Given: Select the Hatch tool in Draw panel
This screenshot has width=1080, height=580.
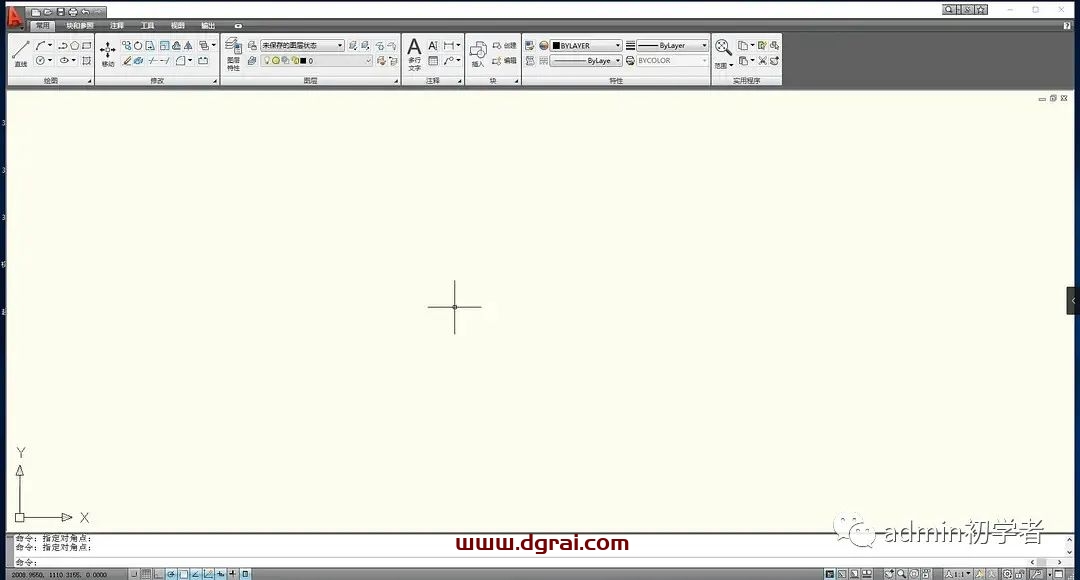Looking at the screenshot, I should coord(87,61).
